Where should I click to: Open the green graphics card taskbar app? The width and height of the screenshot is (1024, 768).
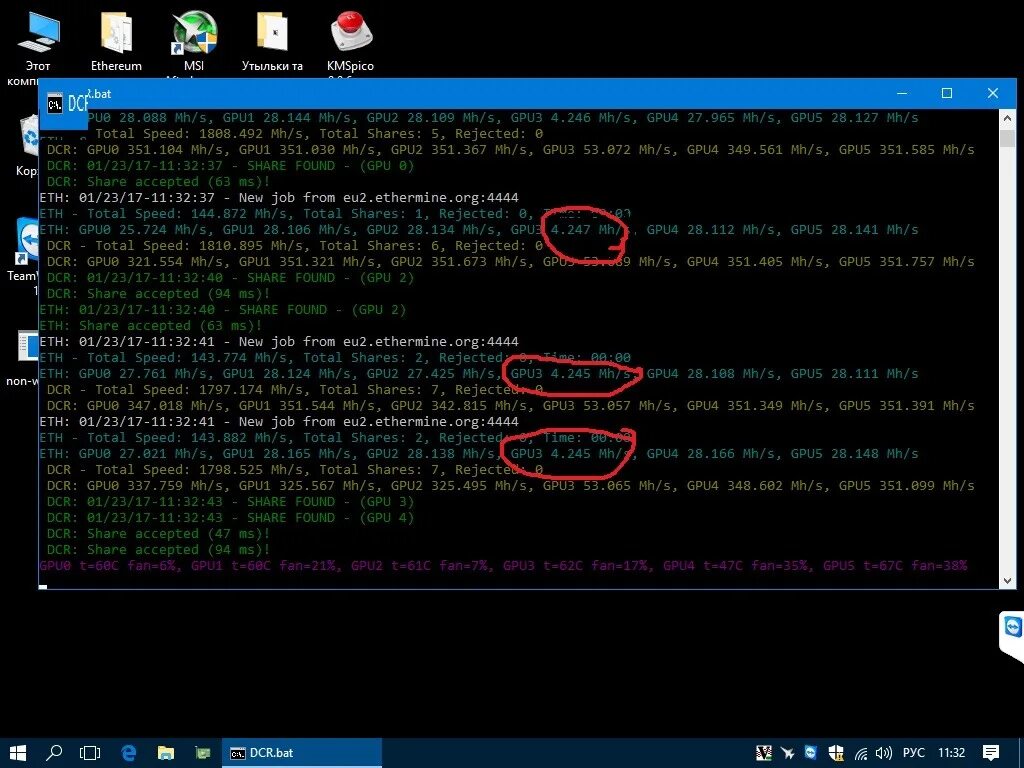203,753
